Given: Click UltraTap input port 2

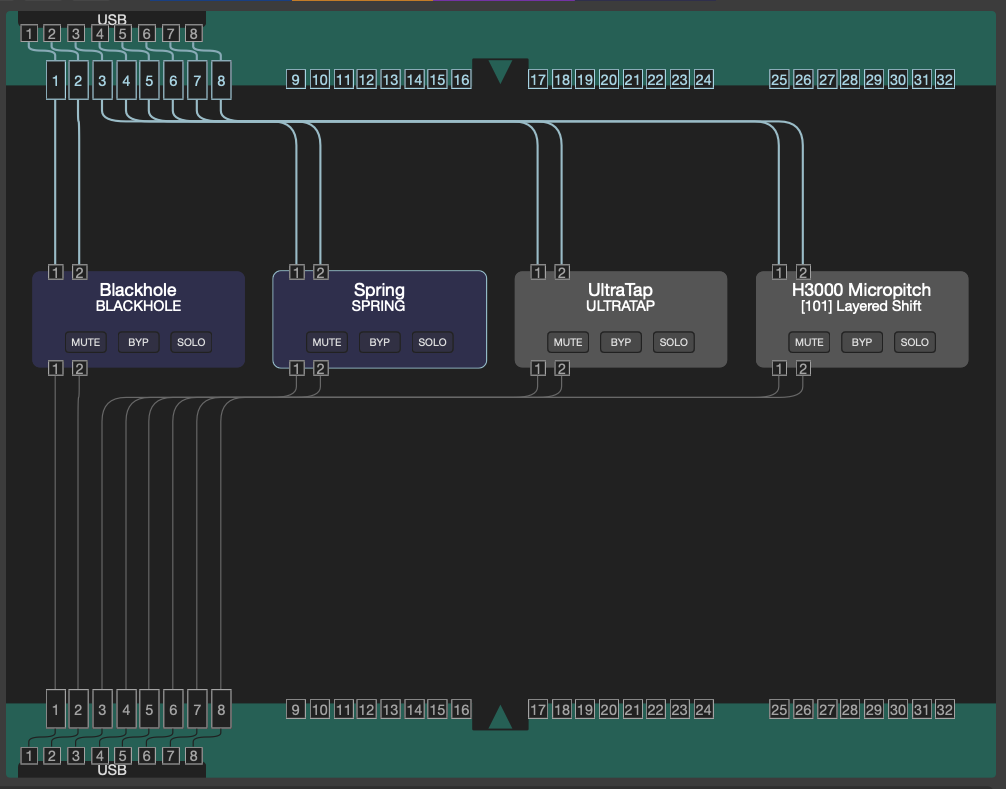Looking at the screenshot, I should (562, 272).
